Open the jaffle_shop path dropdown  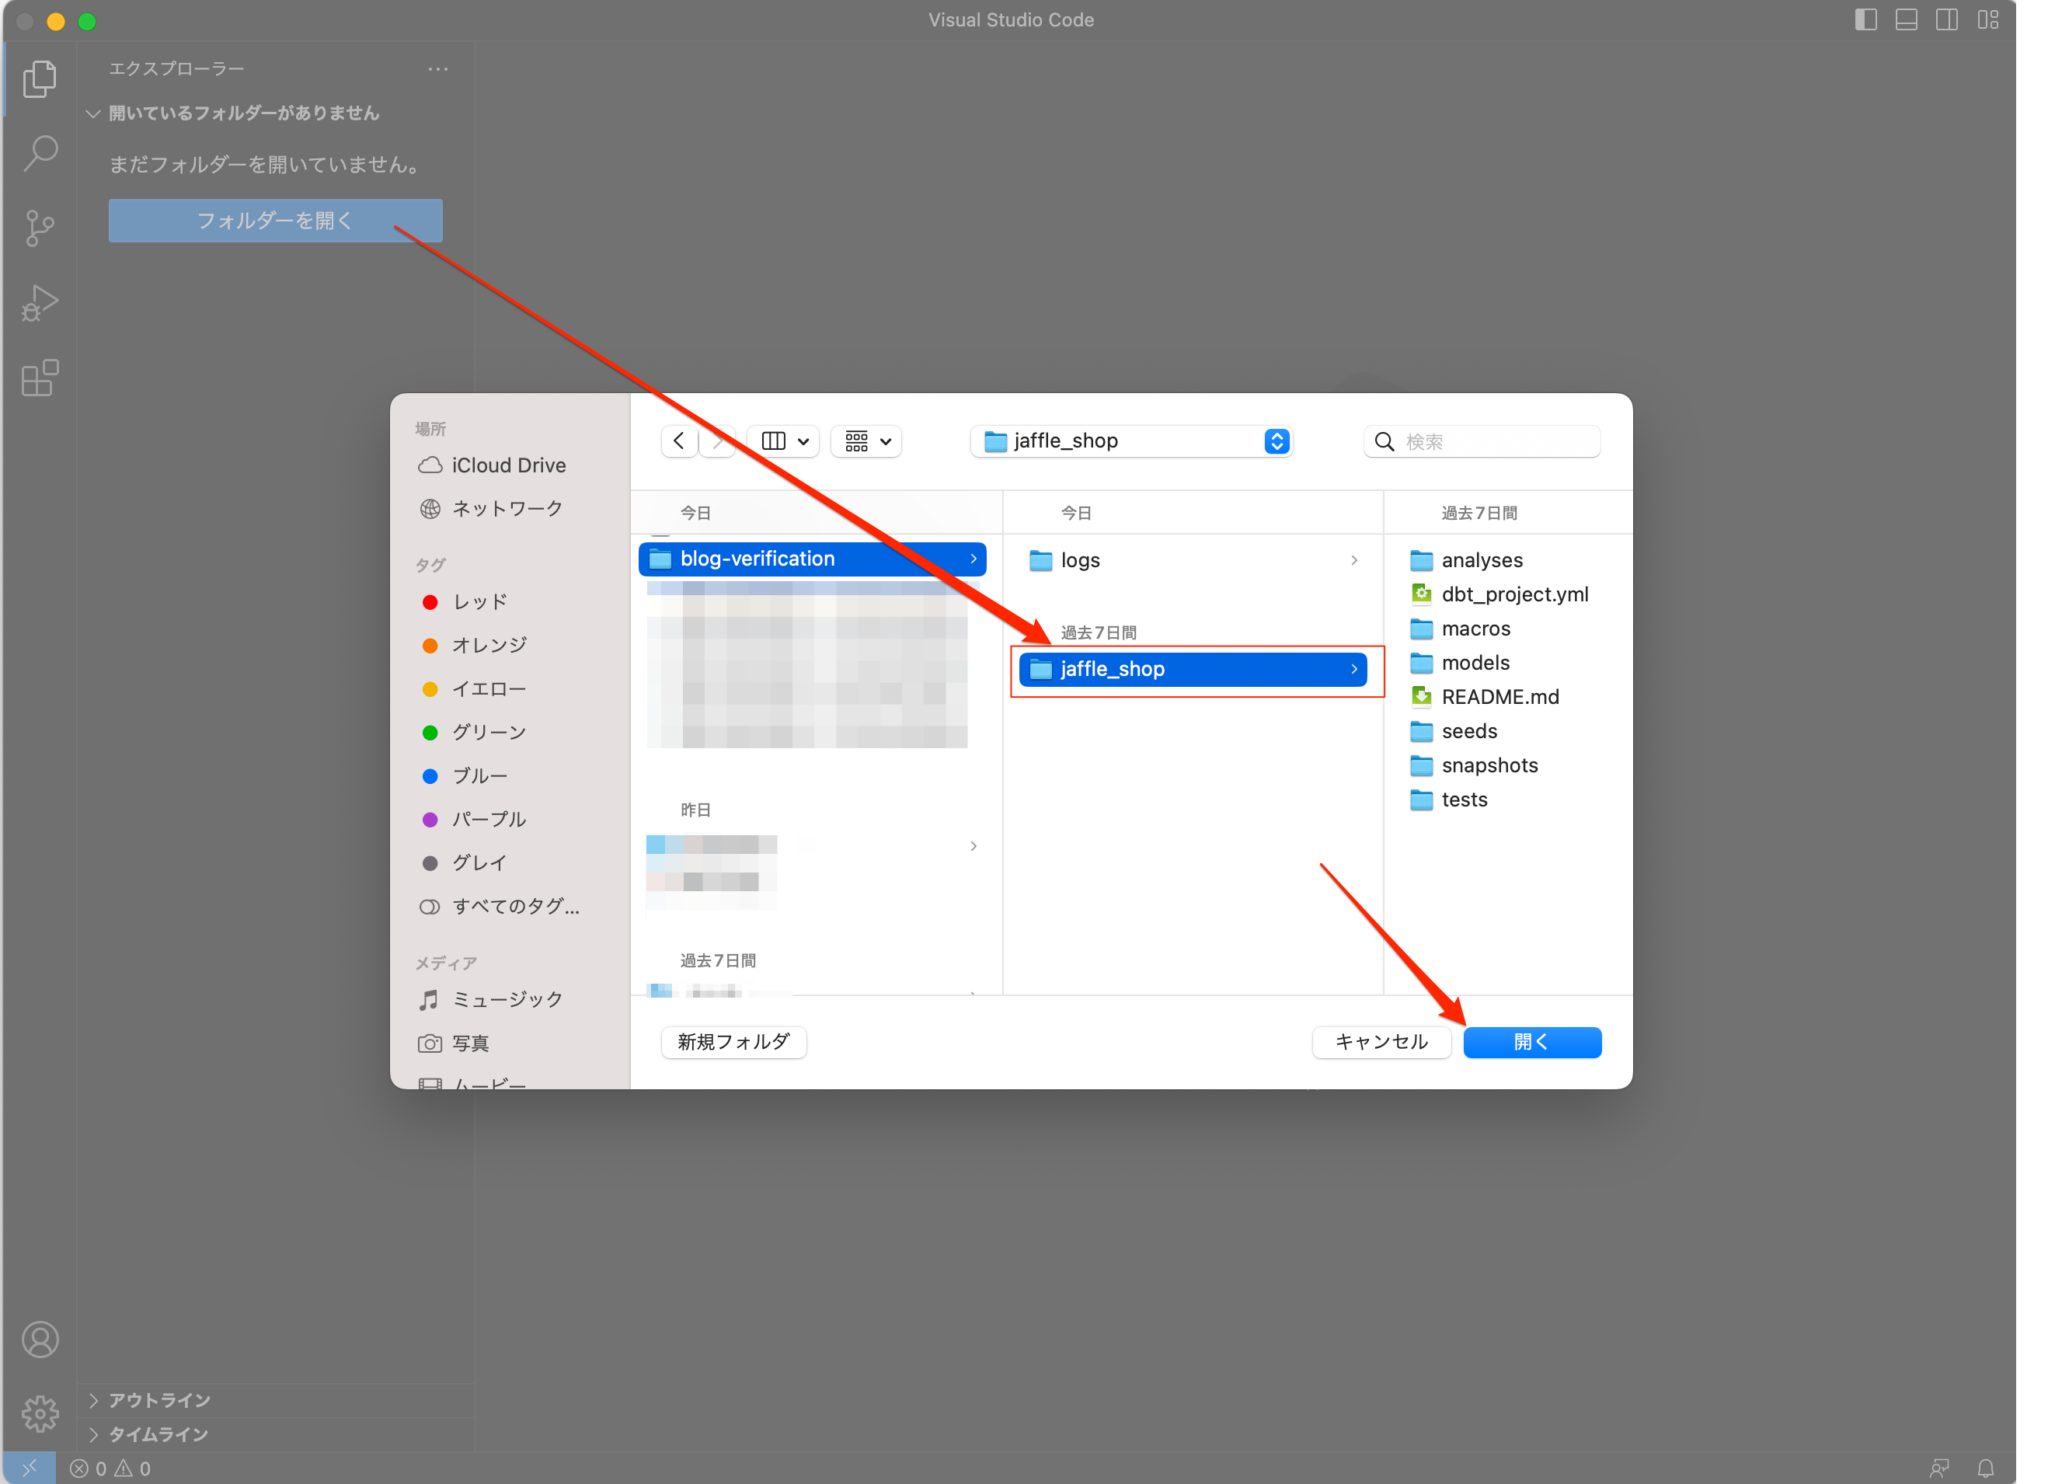pos(1275,441)
